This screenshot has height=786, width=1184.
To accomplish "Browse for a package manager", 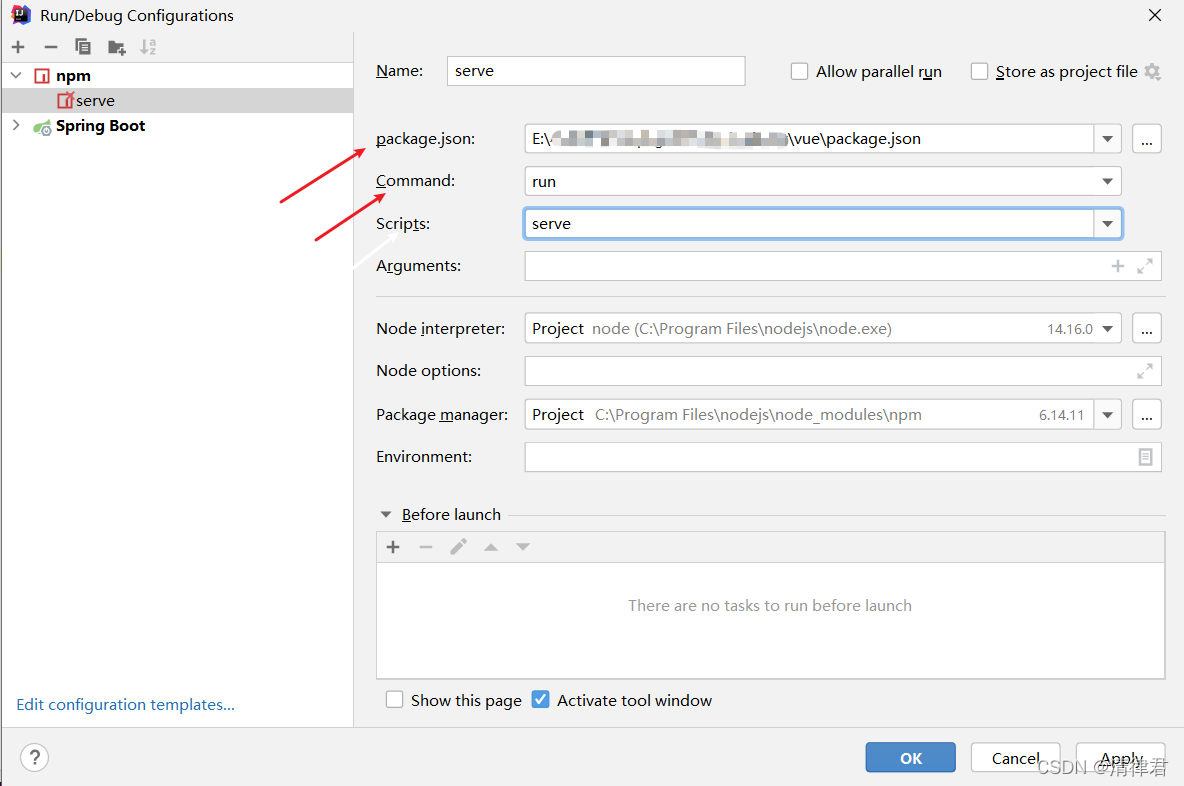I will click(1146, 415).
